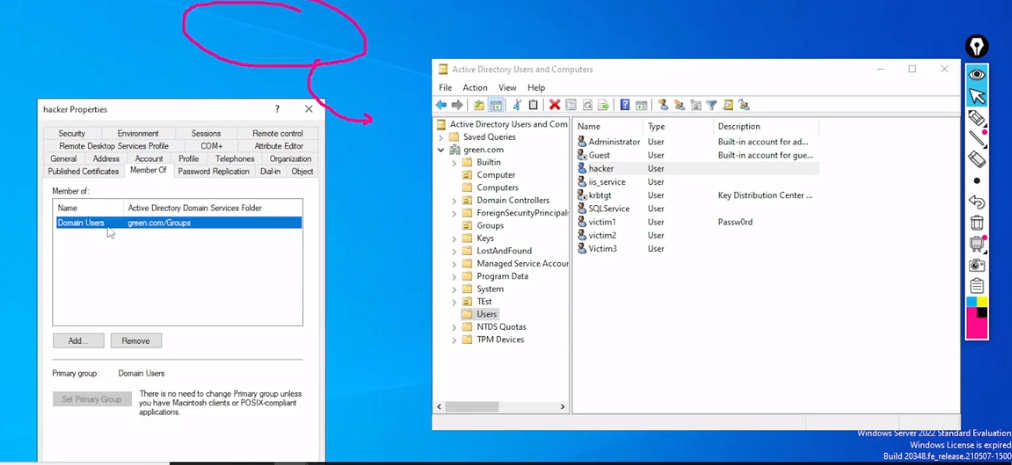The height and width of the screenshot is (465, 1012).
Task: Click the help question mark in hacker Properties
Action: pos(277,109)
